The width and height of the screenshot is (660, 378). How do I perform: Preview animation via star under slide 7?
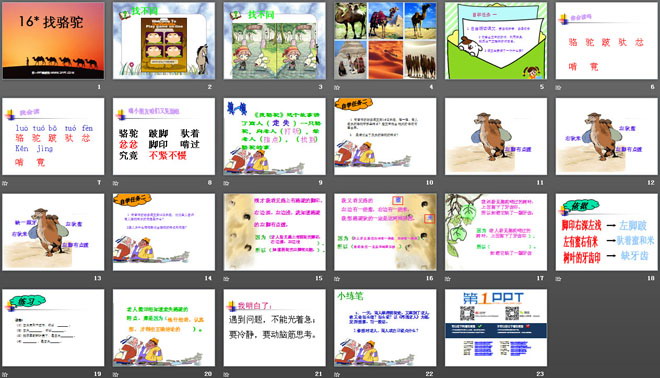[5, 183]
